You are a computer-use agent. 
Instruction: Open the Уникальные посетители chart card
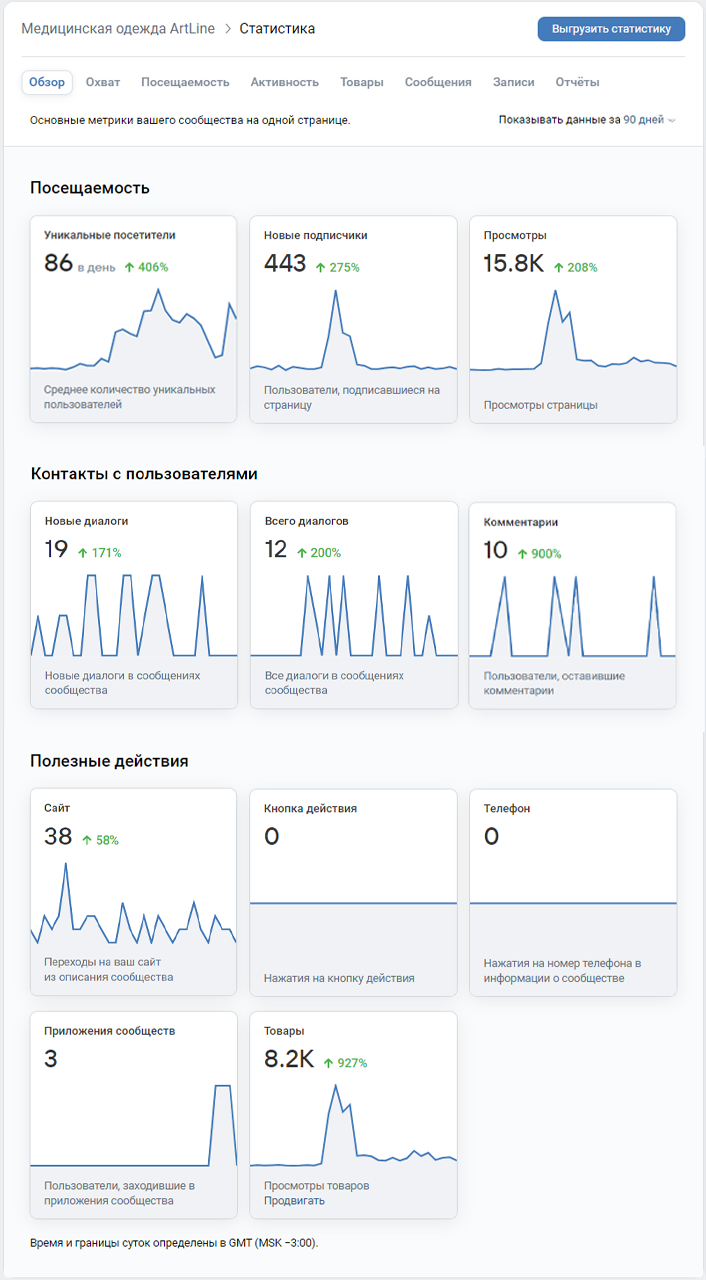point(133,320)
